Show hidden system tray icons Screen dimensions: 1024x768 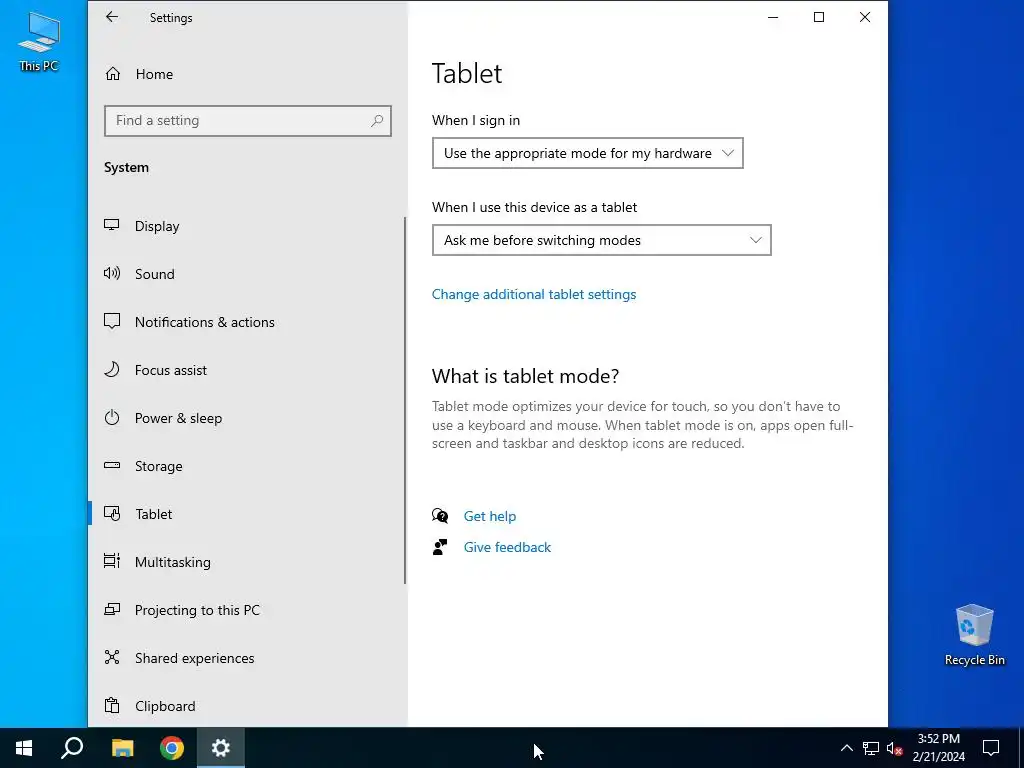[846, 748]
